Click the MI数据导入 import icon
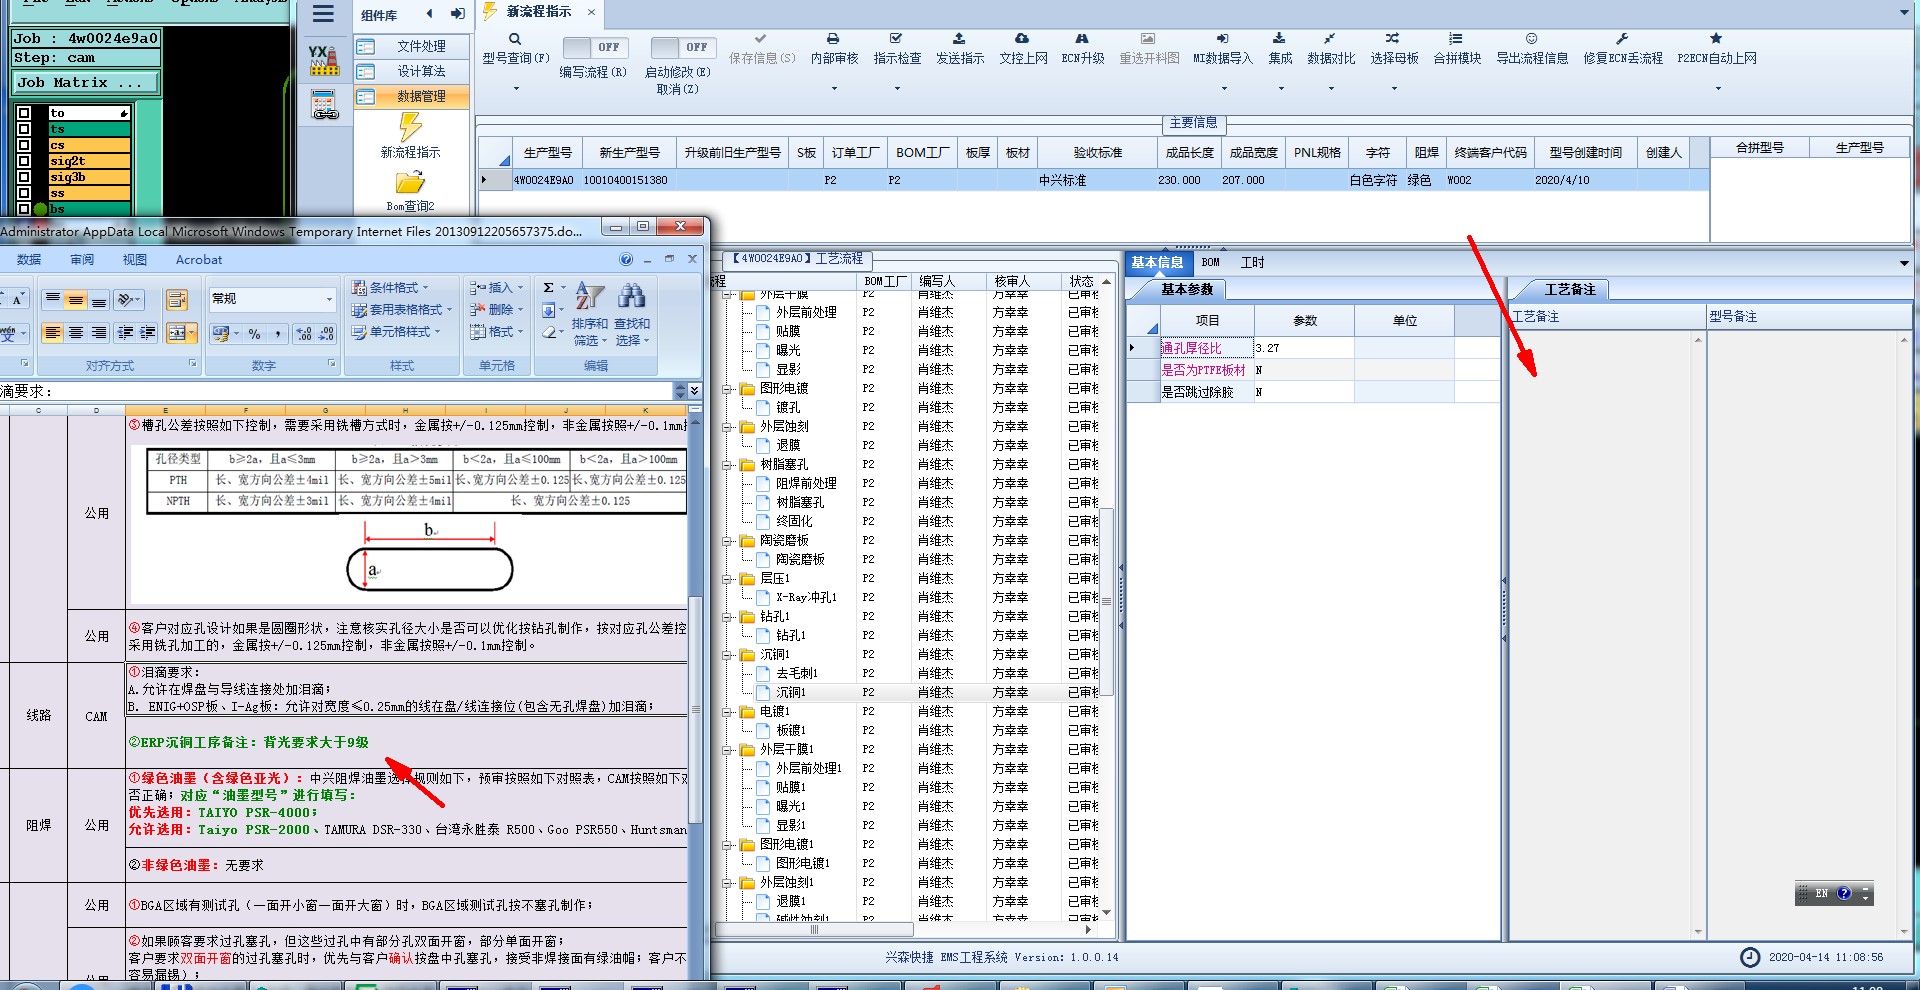 1222,39
